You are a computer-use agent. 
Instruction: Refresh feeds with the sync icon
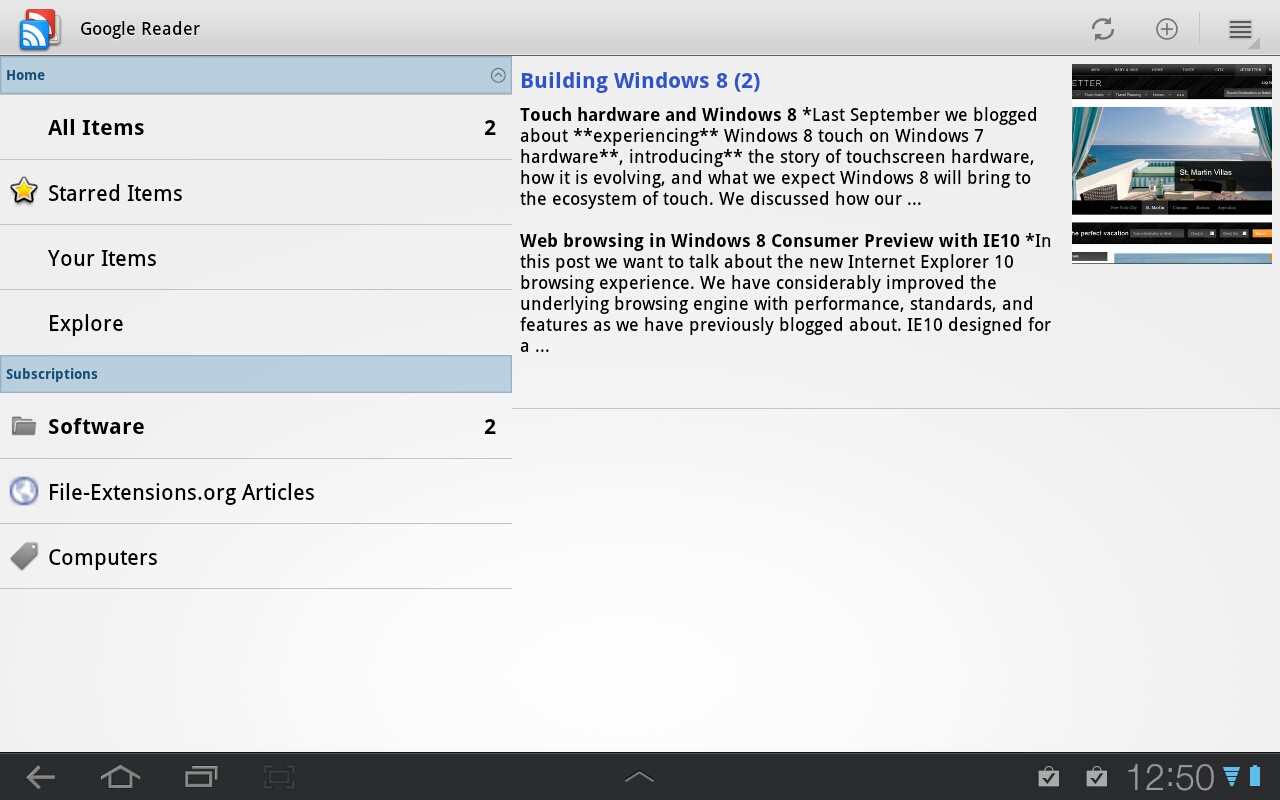[1103, 29]
